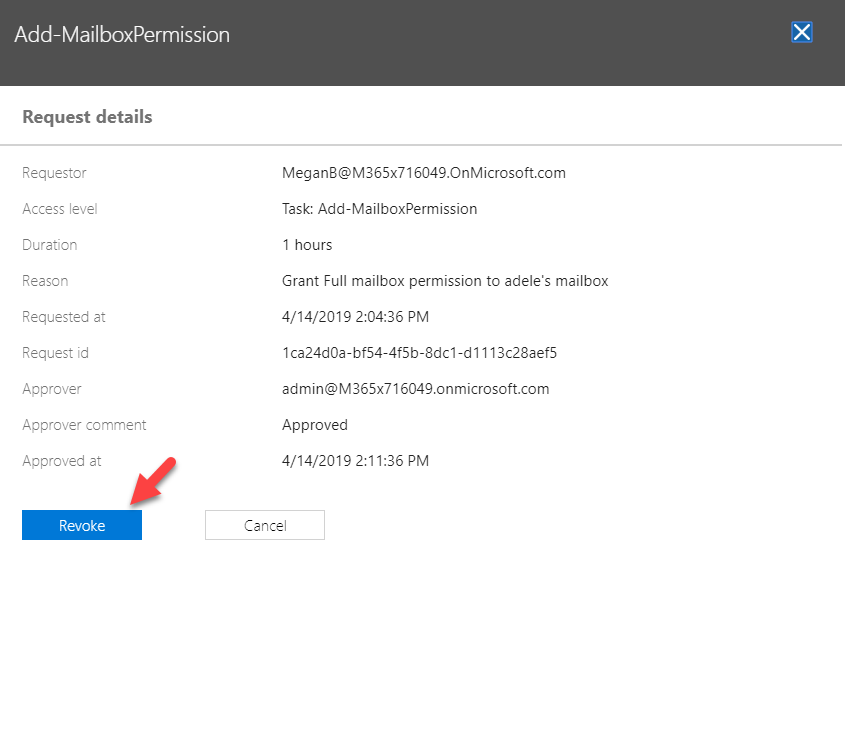Image resolution: width=845 pixels, height=748 pixels.
Task: Click the blue Revoke button
Action: point(82,525)
